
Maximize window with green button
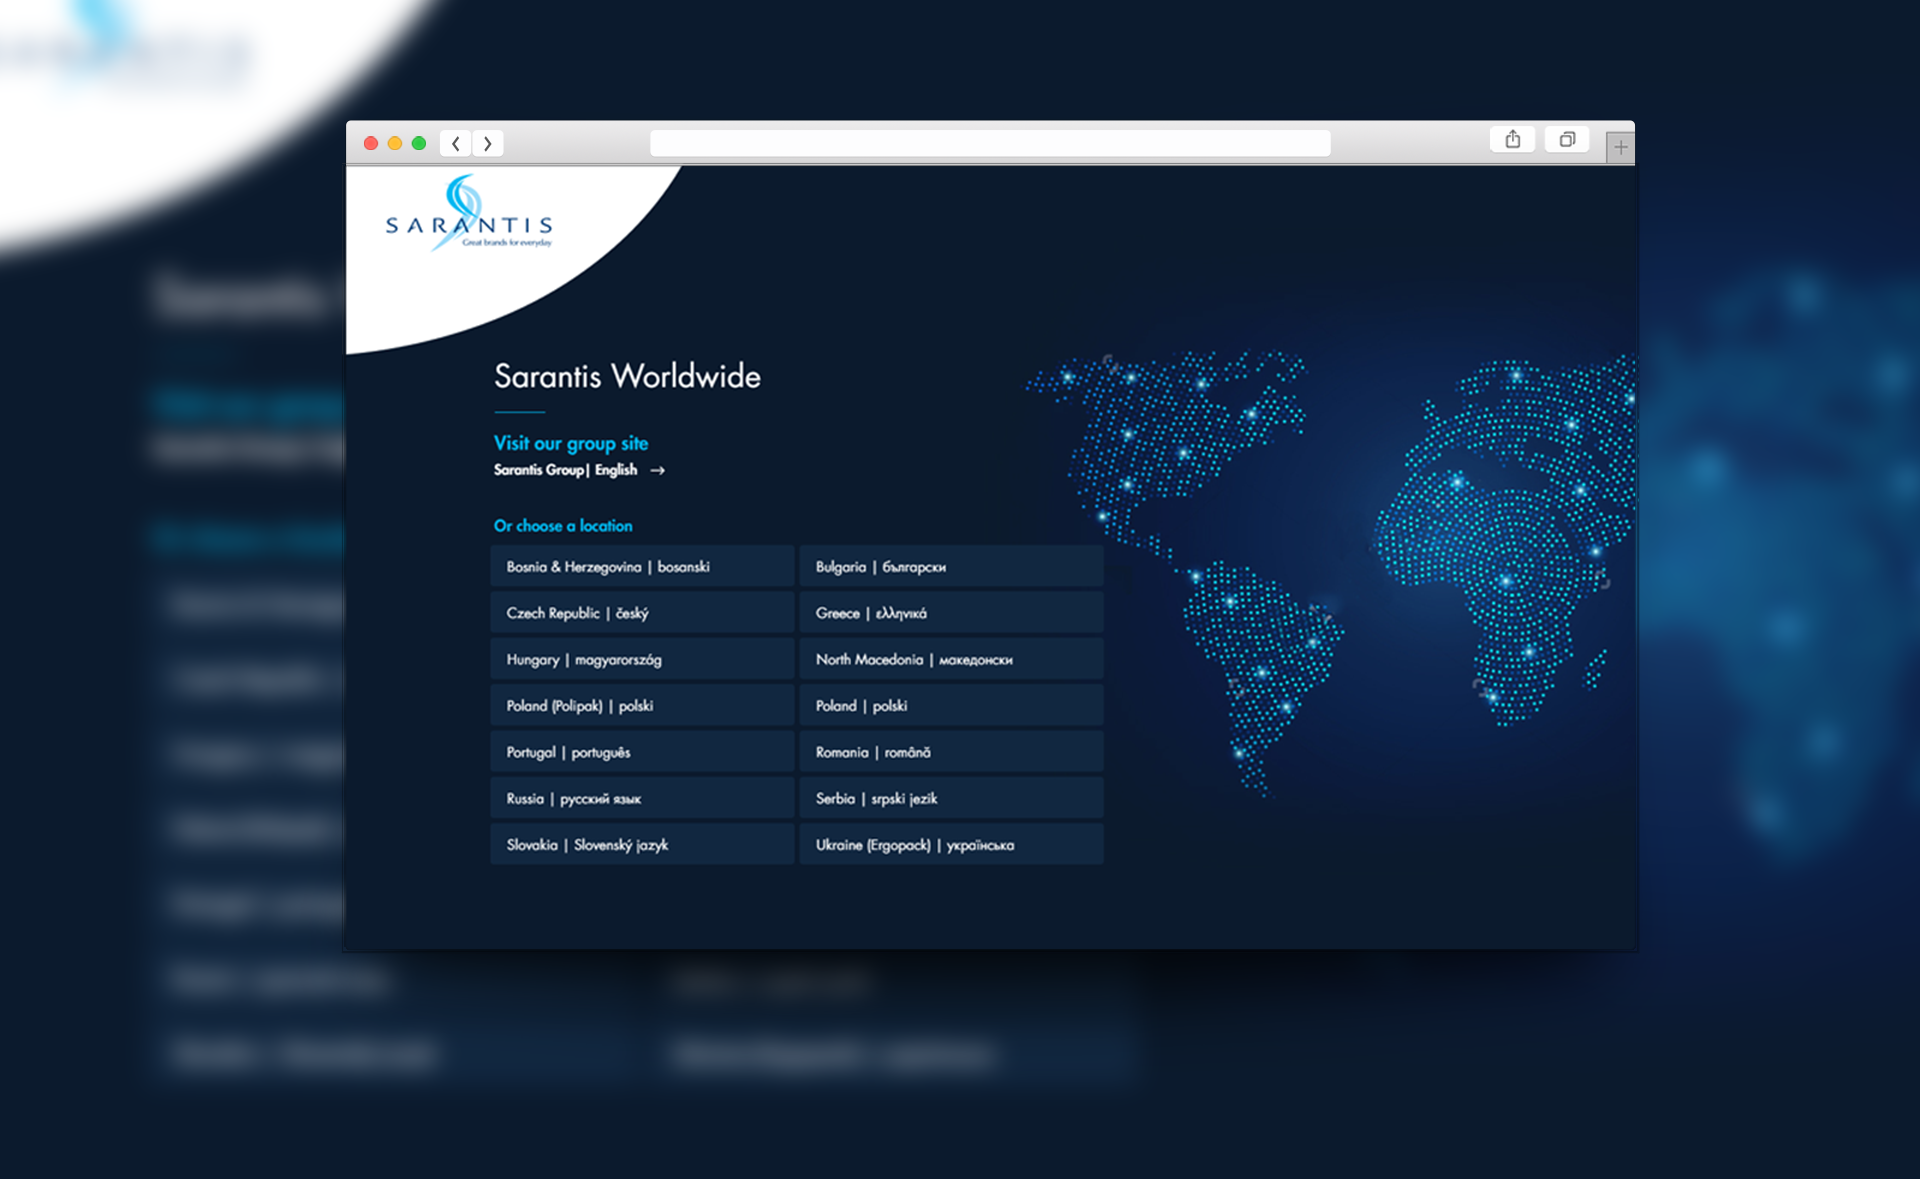tap(419, 144)
